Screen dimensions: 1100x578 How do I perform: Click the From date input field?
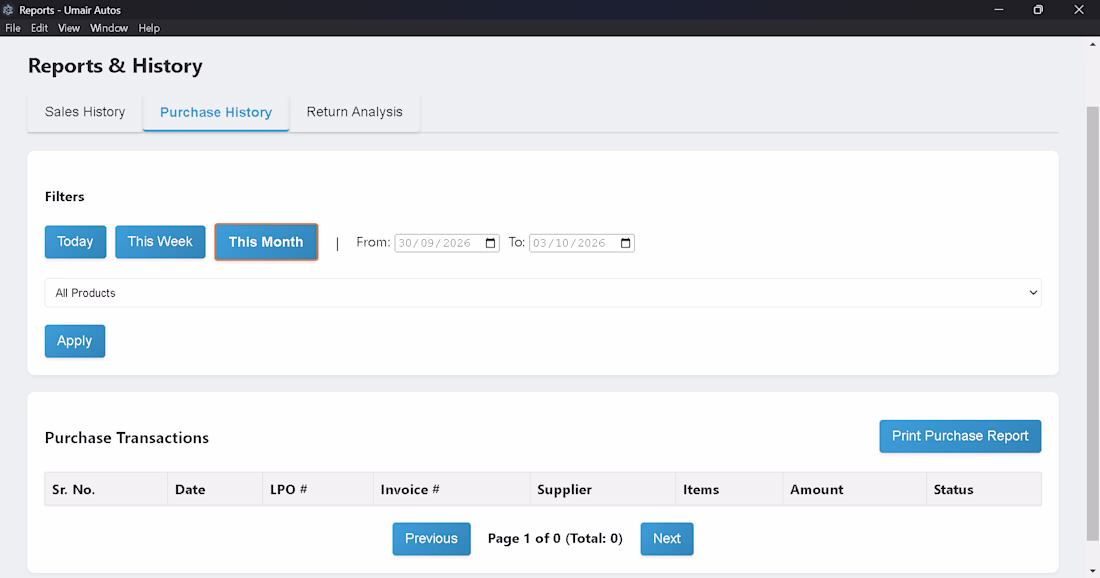pos(447,243)
